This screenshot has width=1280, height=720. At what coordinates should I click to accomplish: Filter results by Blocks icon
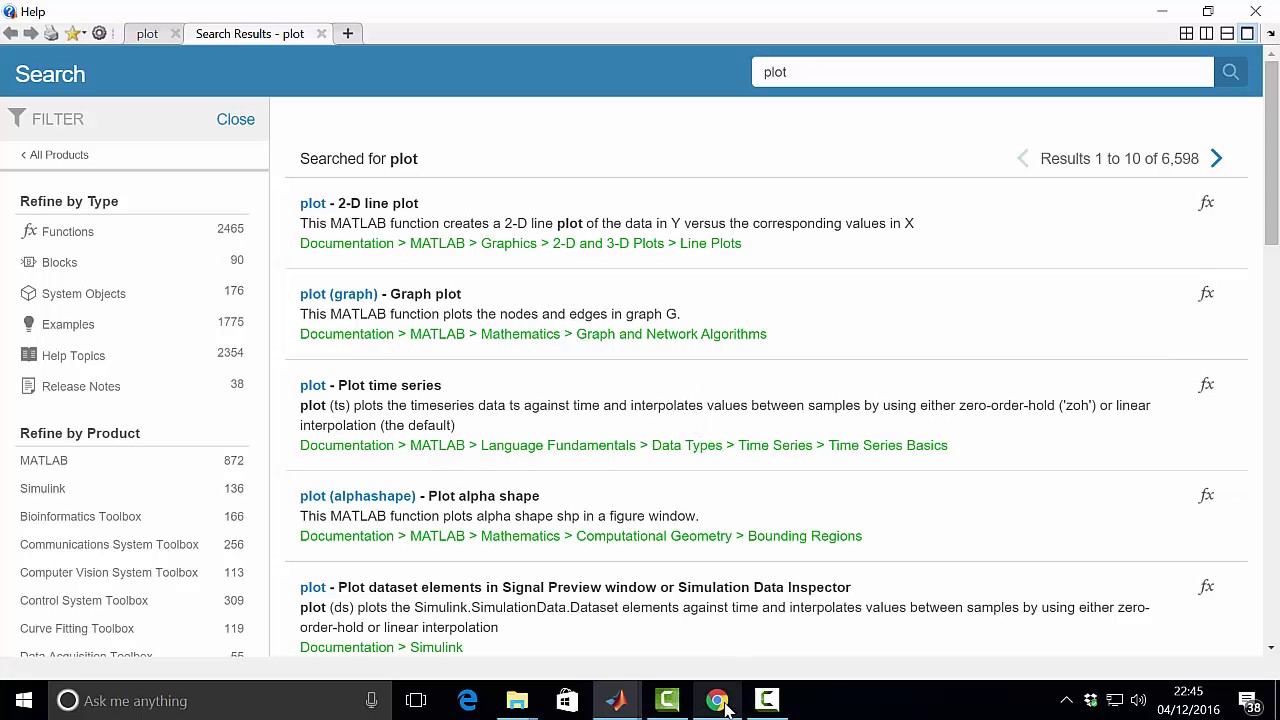point(28,262)
